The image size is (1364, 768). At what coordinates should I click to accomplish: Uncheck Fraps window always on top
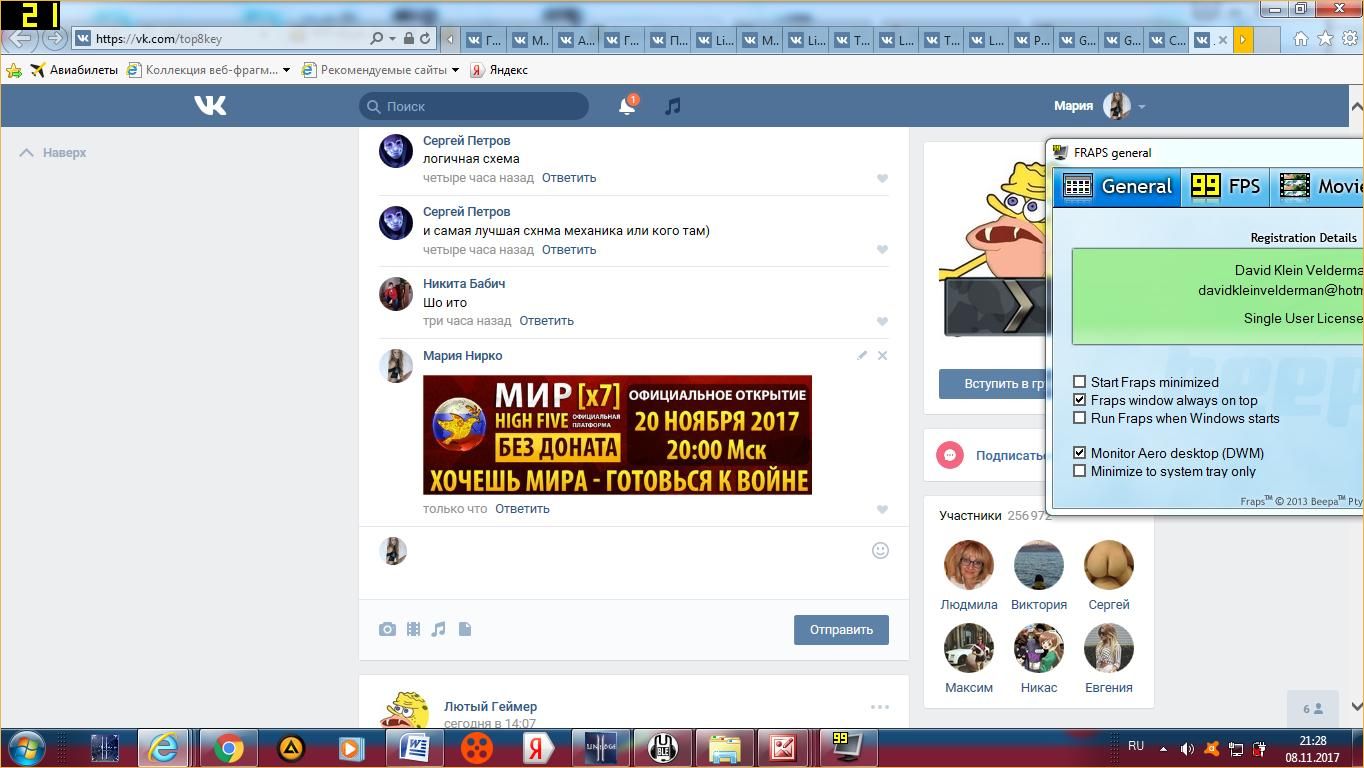pyautogui.click(x=1080, y=400)
